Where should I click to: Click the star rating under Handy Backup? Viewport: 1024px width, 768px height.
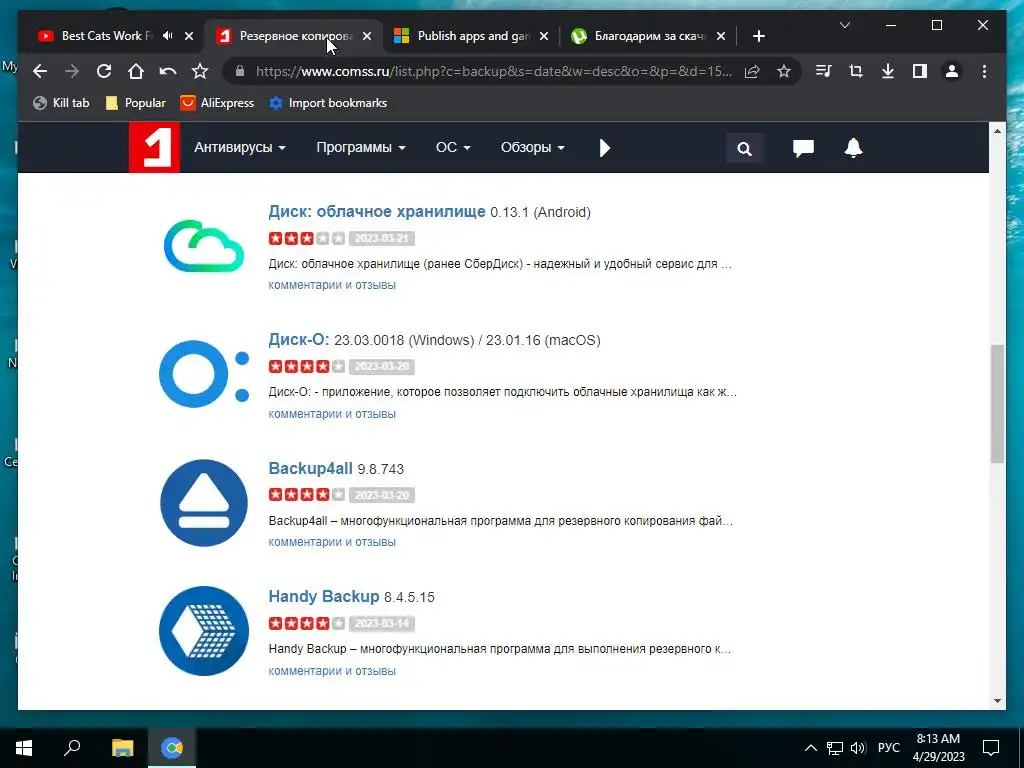pos(306,624)
